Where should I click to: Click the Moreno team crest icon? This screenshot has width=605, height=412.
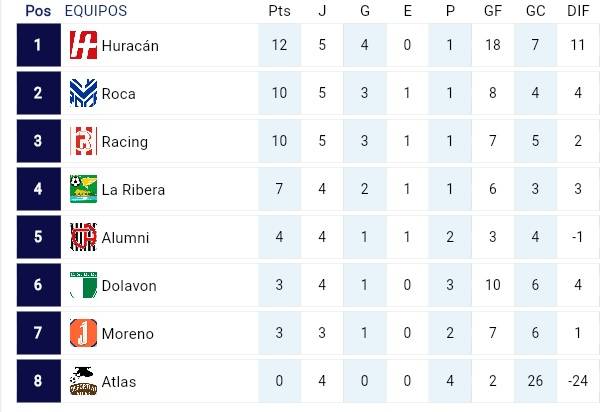(x=83, y=333)
